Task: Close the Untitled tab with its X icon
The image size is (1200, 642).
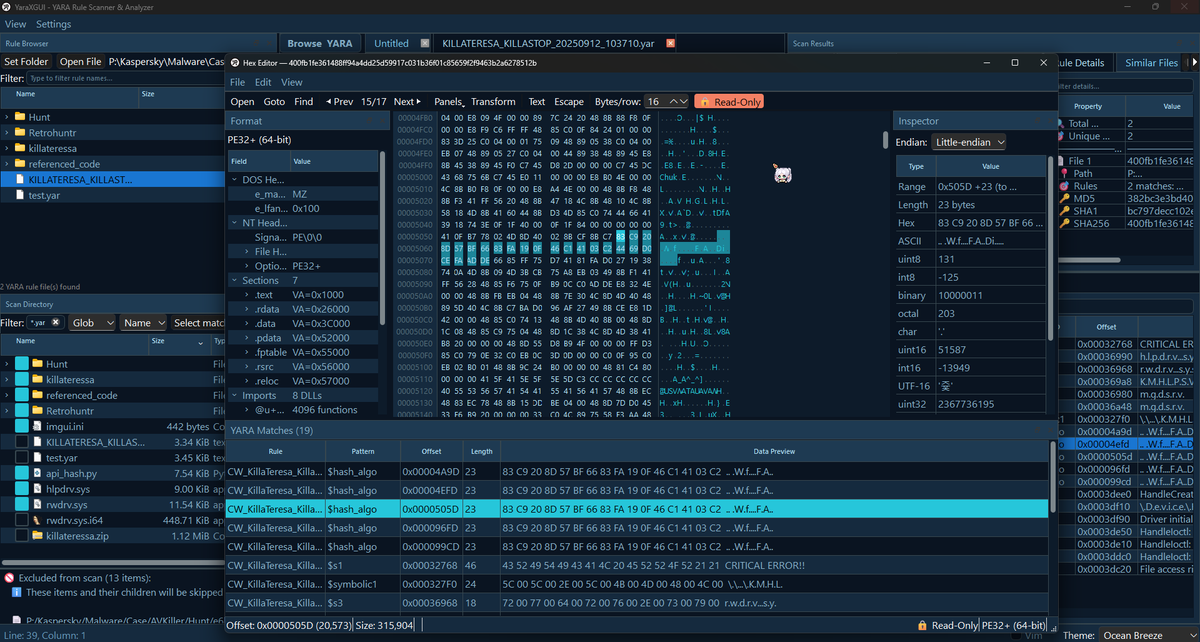Action: pyautogui.click(x=425, y=43)
